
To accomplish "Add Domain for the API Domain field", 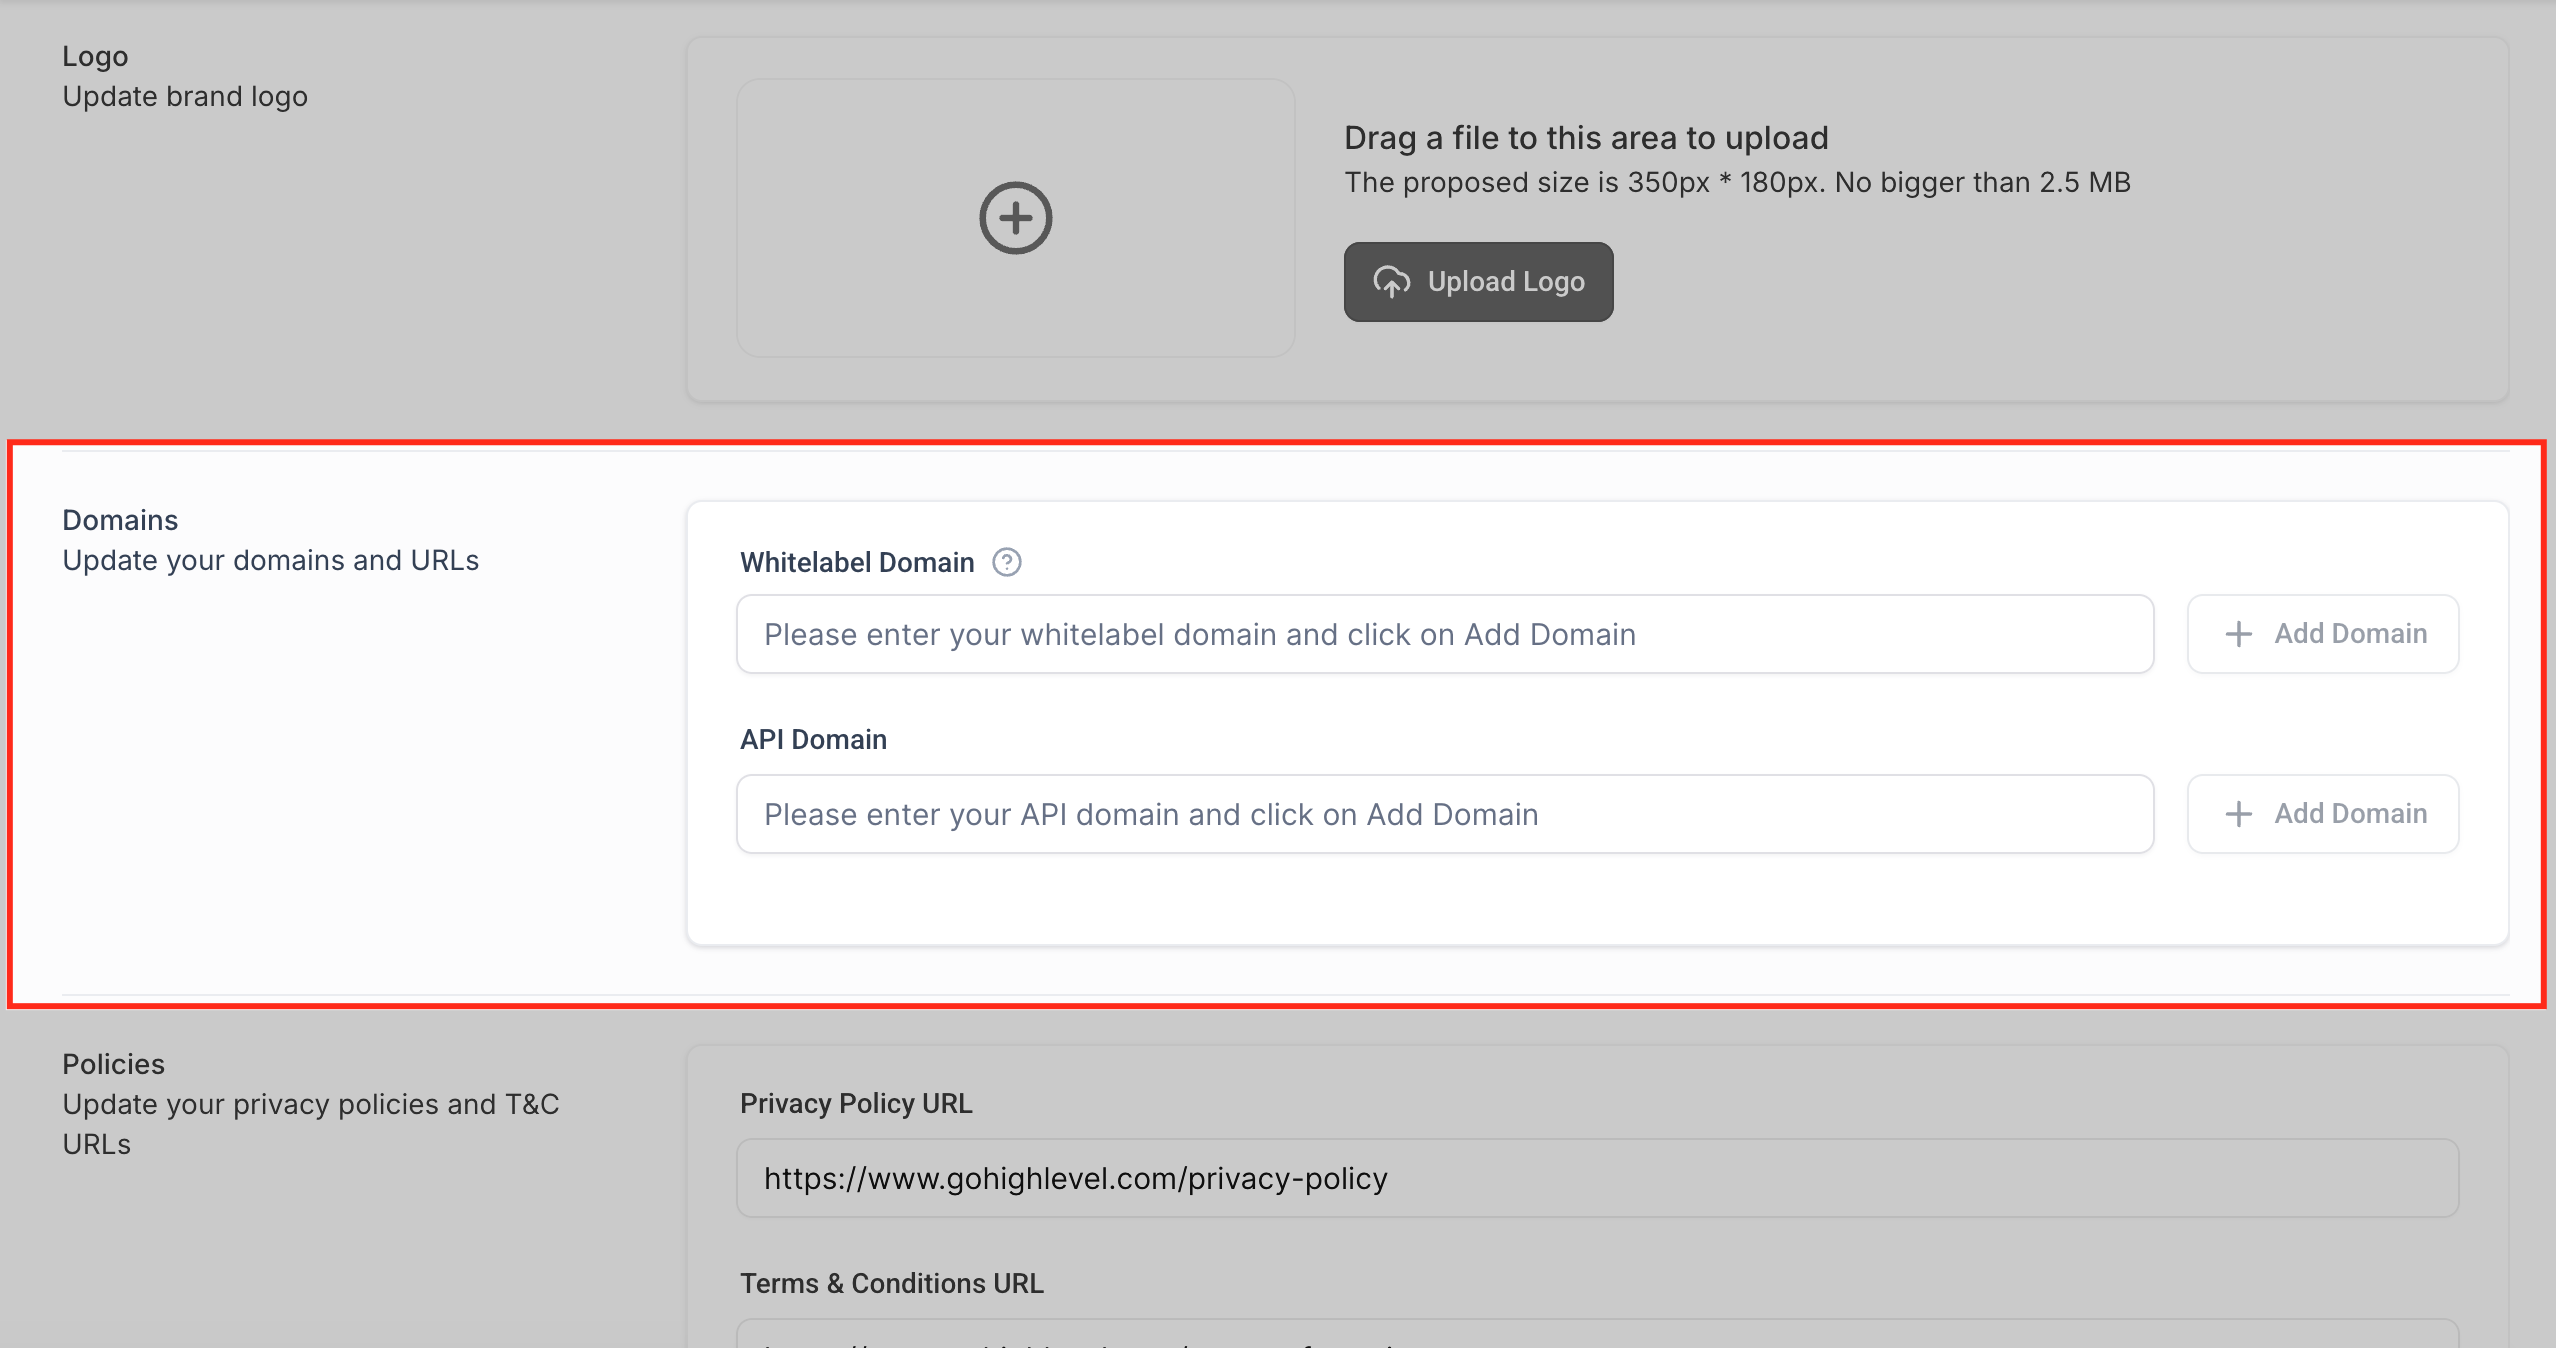I will pyautogui.click(x=2322, y=814).
